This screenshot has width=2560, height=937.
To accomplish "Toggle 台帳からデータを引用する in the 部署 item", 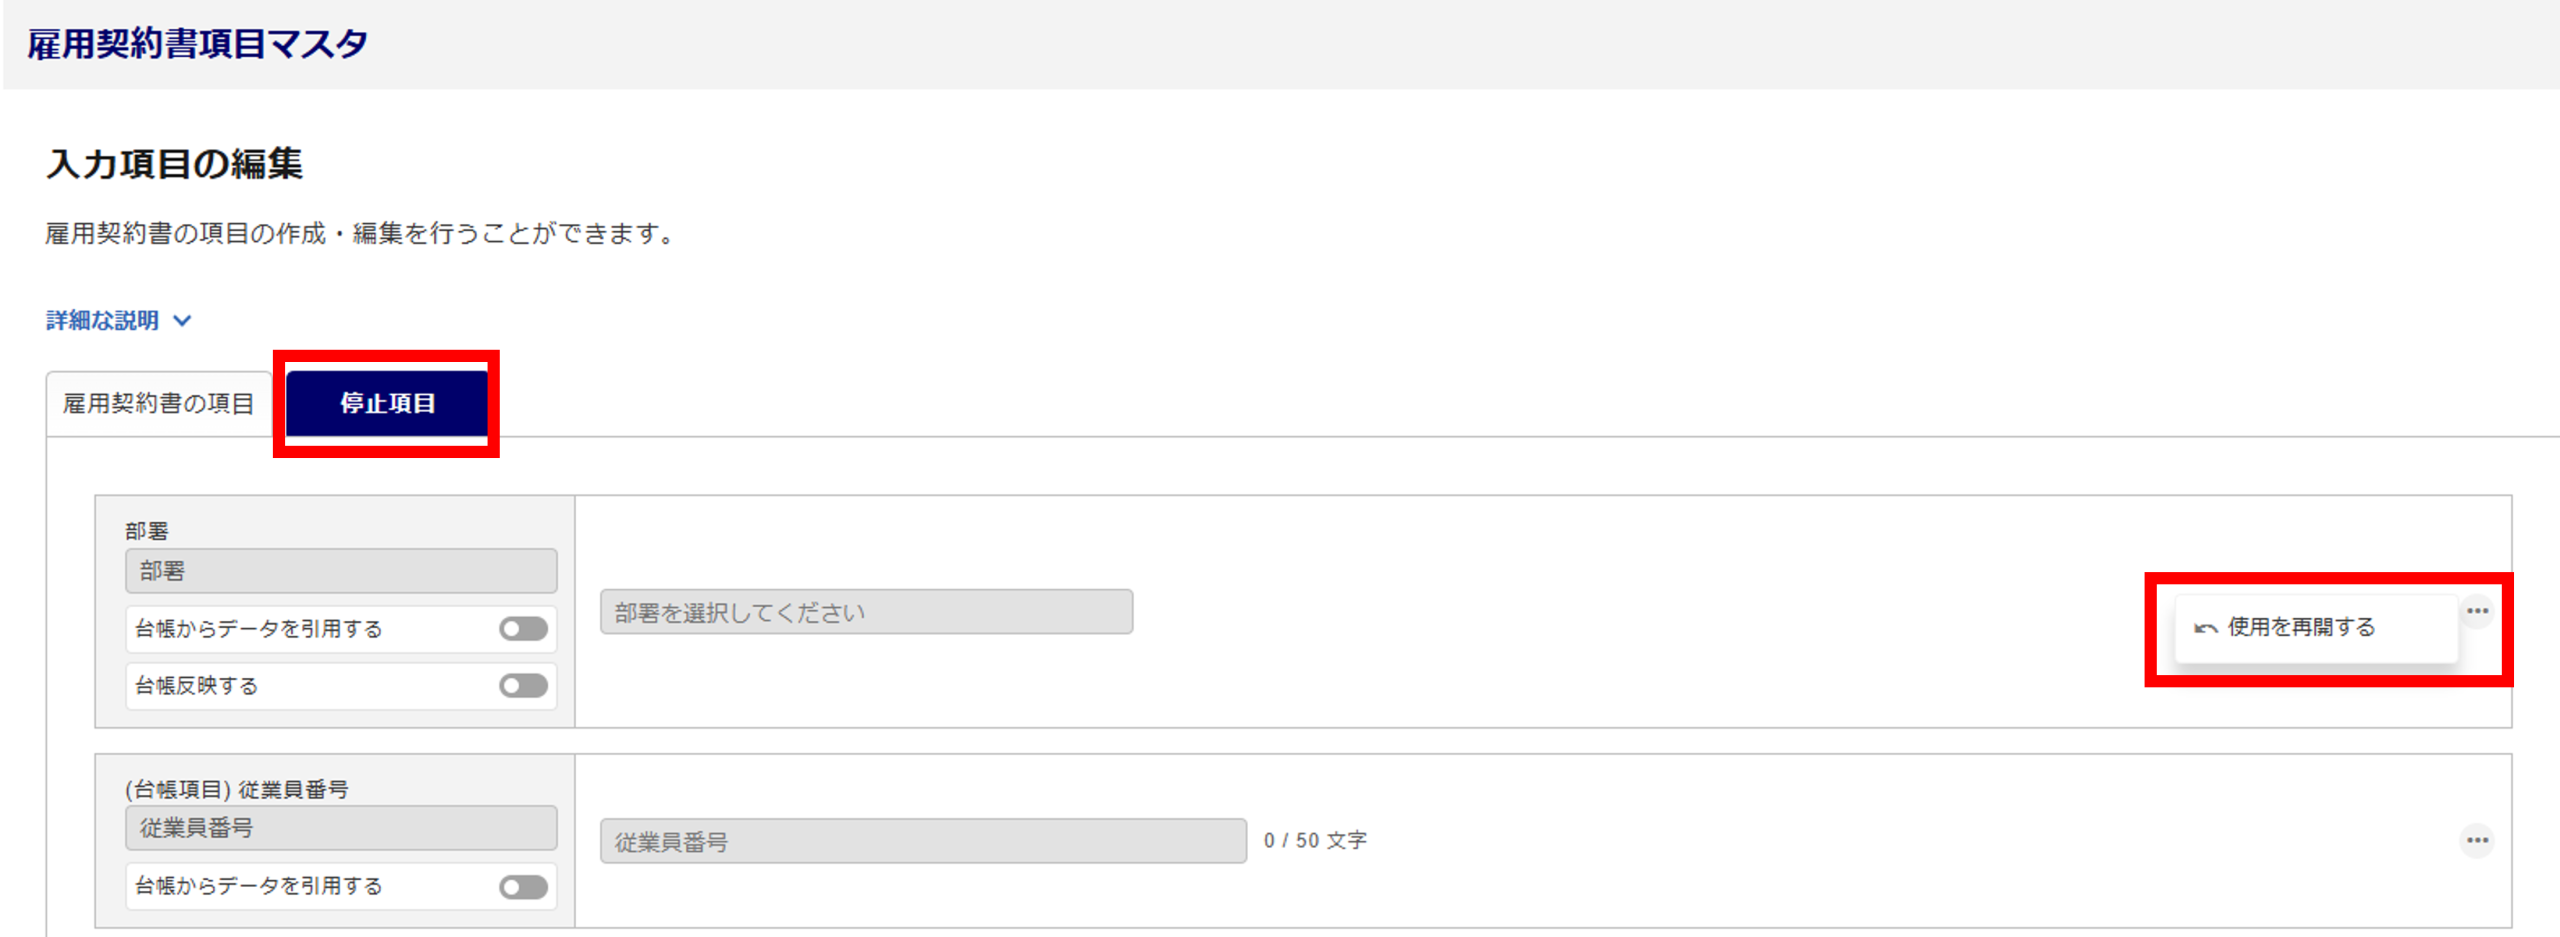I will coord(523,629).
